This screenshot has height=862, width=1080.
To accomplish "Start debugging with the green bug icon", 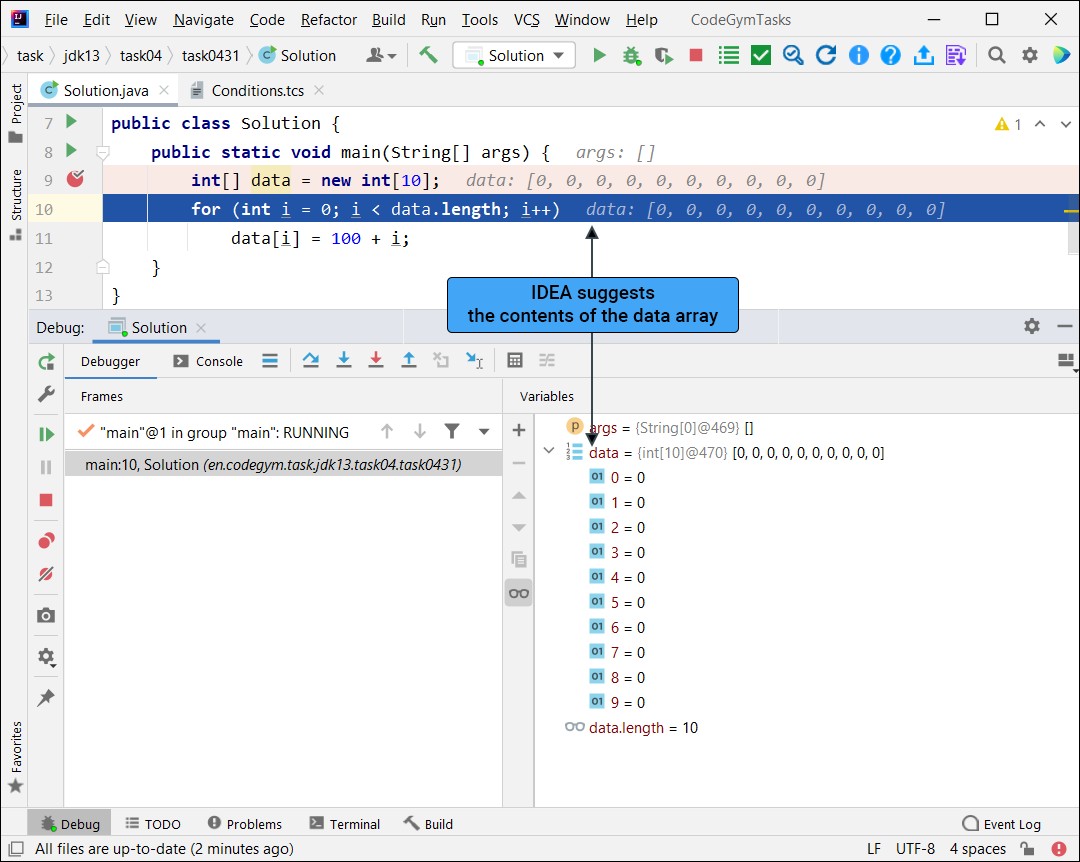I will 631,55.
